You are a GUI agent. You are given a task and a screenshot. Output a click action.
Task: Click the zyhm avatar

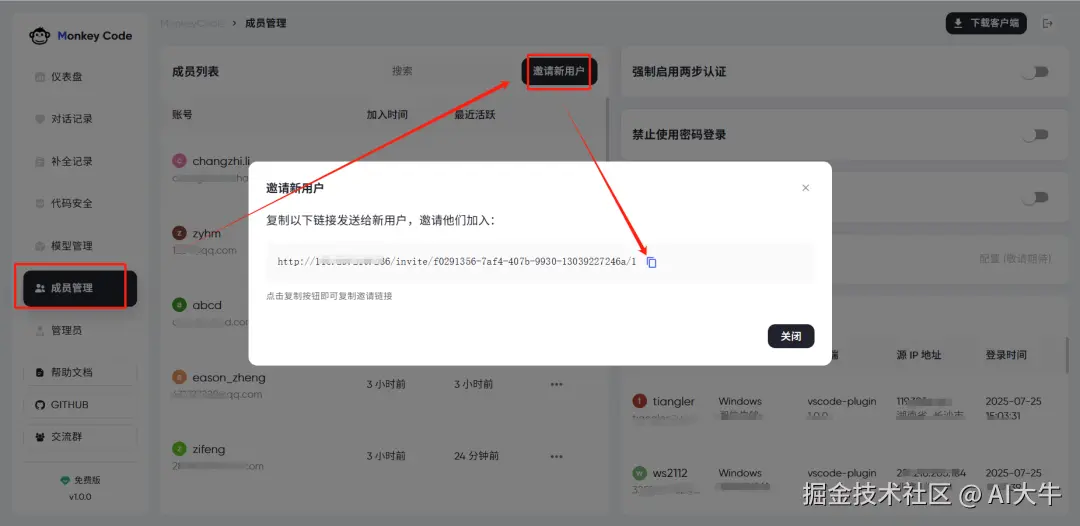179,233
